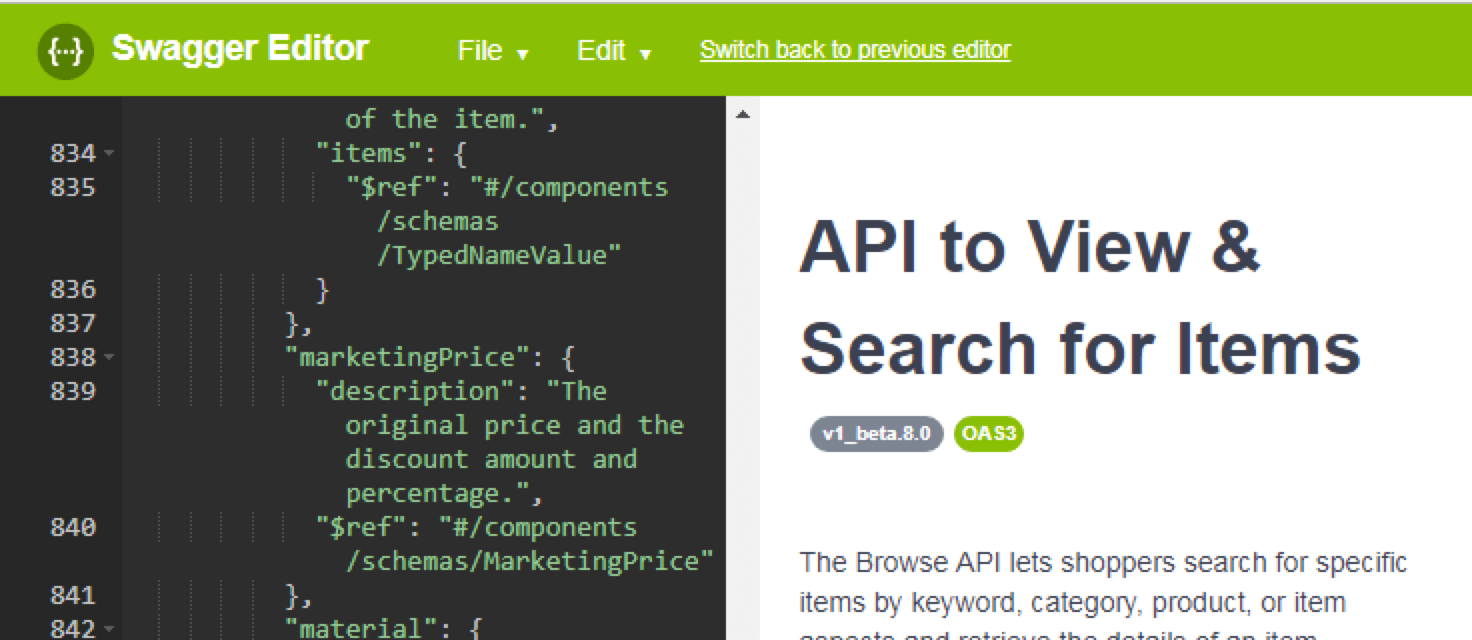Click the "marketingPrice" key in the code
This screenshot has width=1472, height=640.
tap(407, 358)
